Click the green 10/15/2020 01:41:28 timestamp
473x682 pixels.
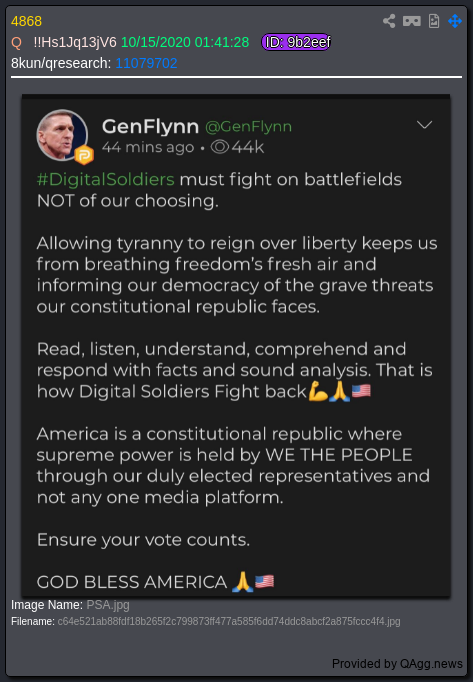[x=185, y=42]
